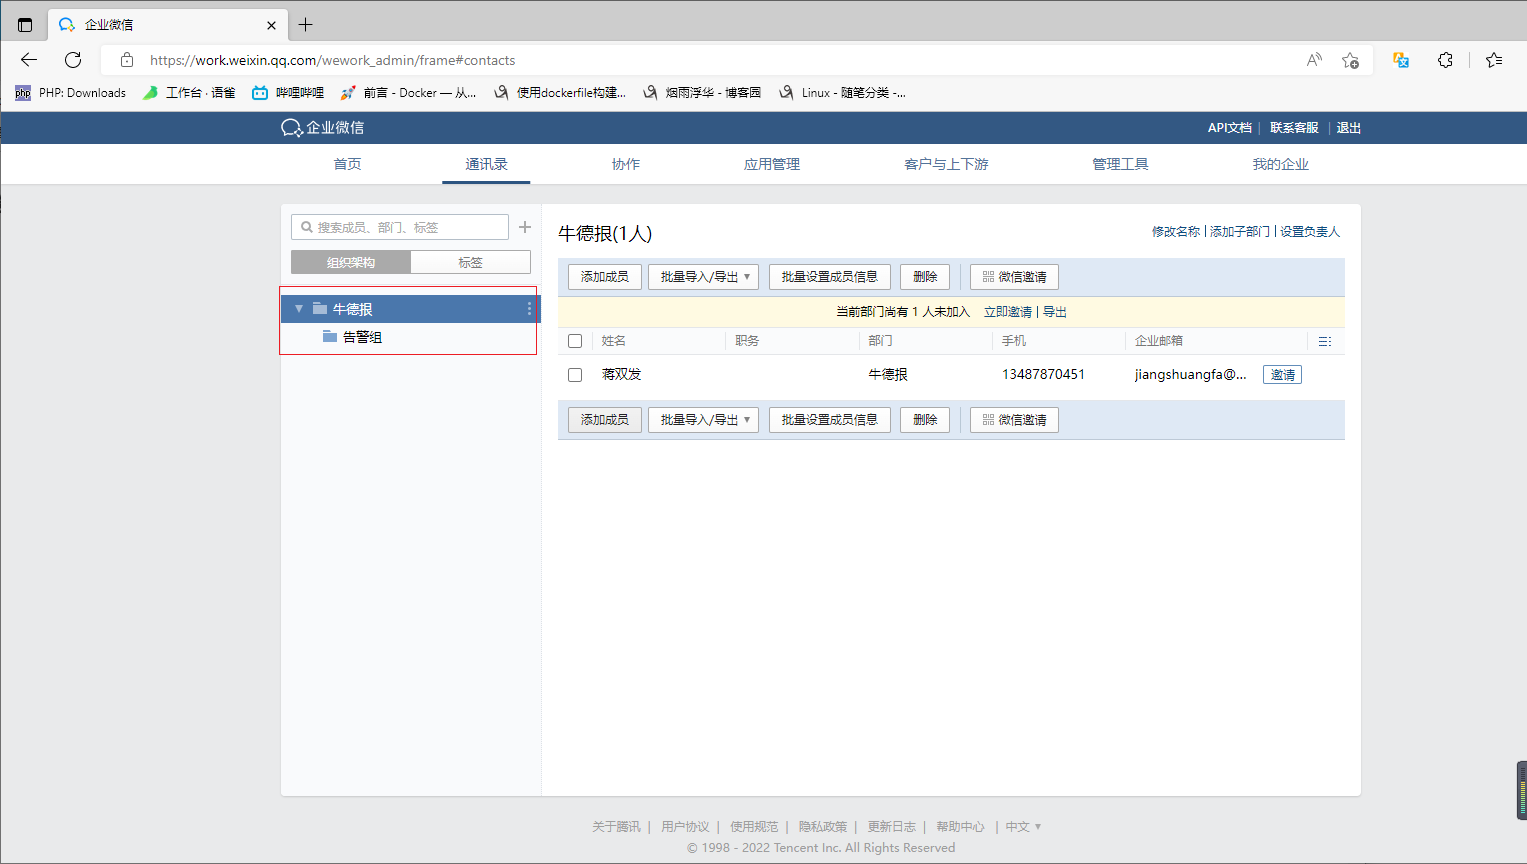Open the tab actions menu icon
This screenshot has height=864, width=1527.
(25, 25)
